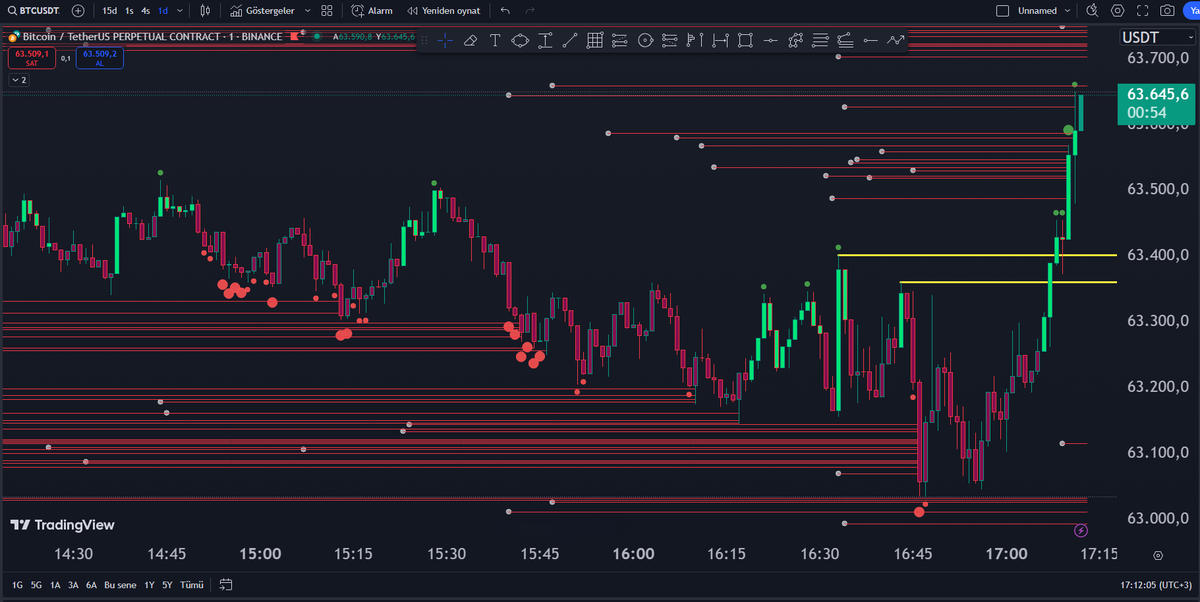The height and width of the screenshot is (602, 1200).
Task: Toggle the purple lightning quick-trade icon
Action: pyautogui.click(x=1081, y=529)
